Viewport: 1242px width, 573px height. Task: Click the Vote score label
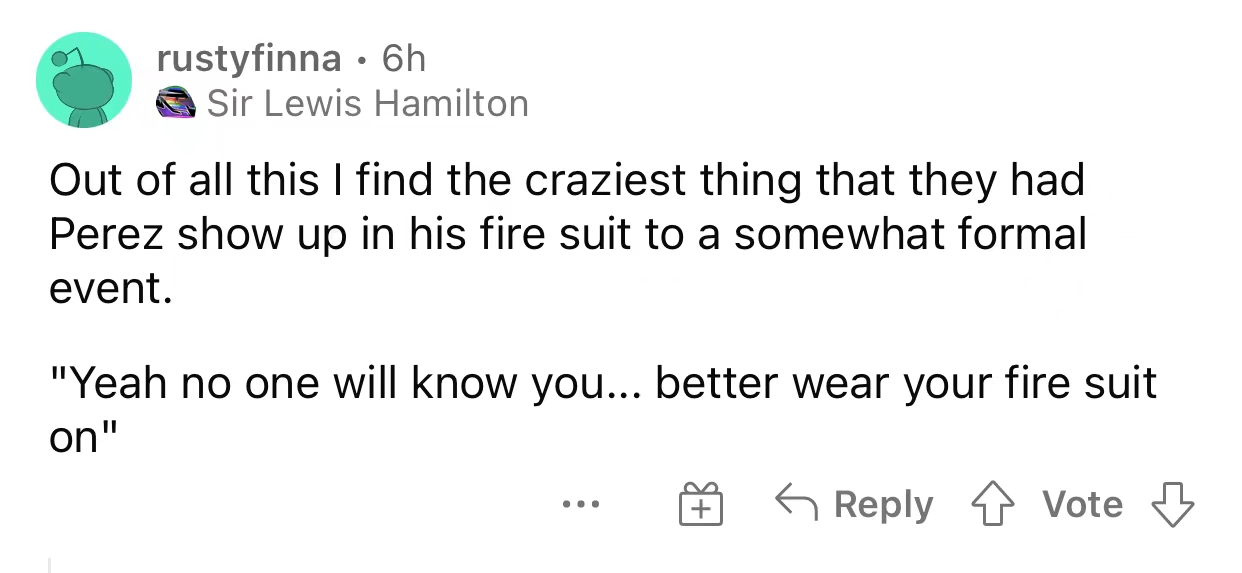1083,504
